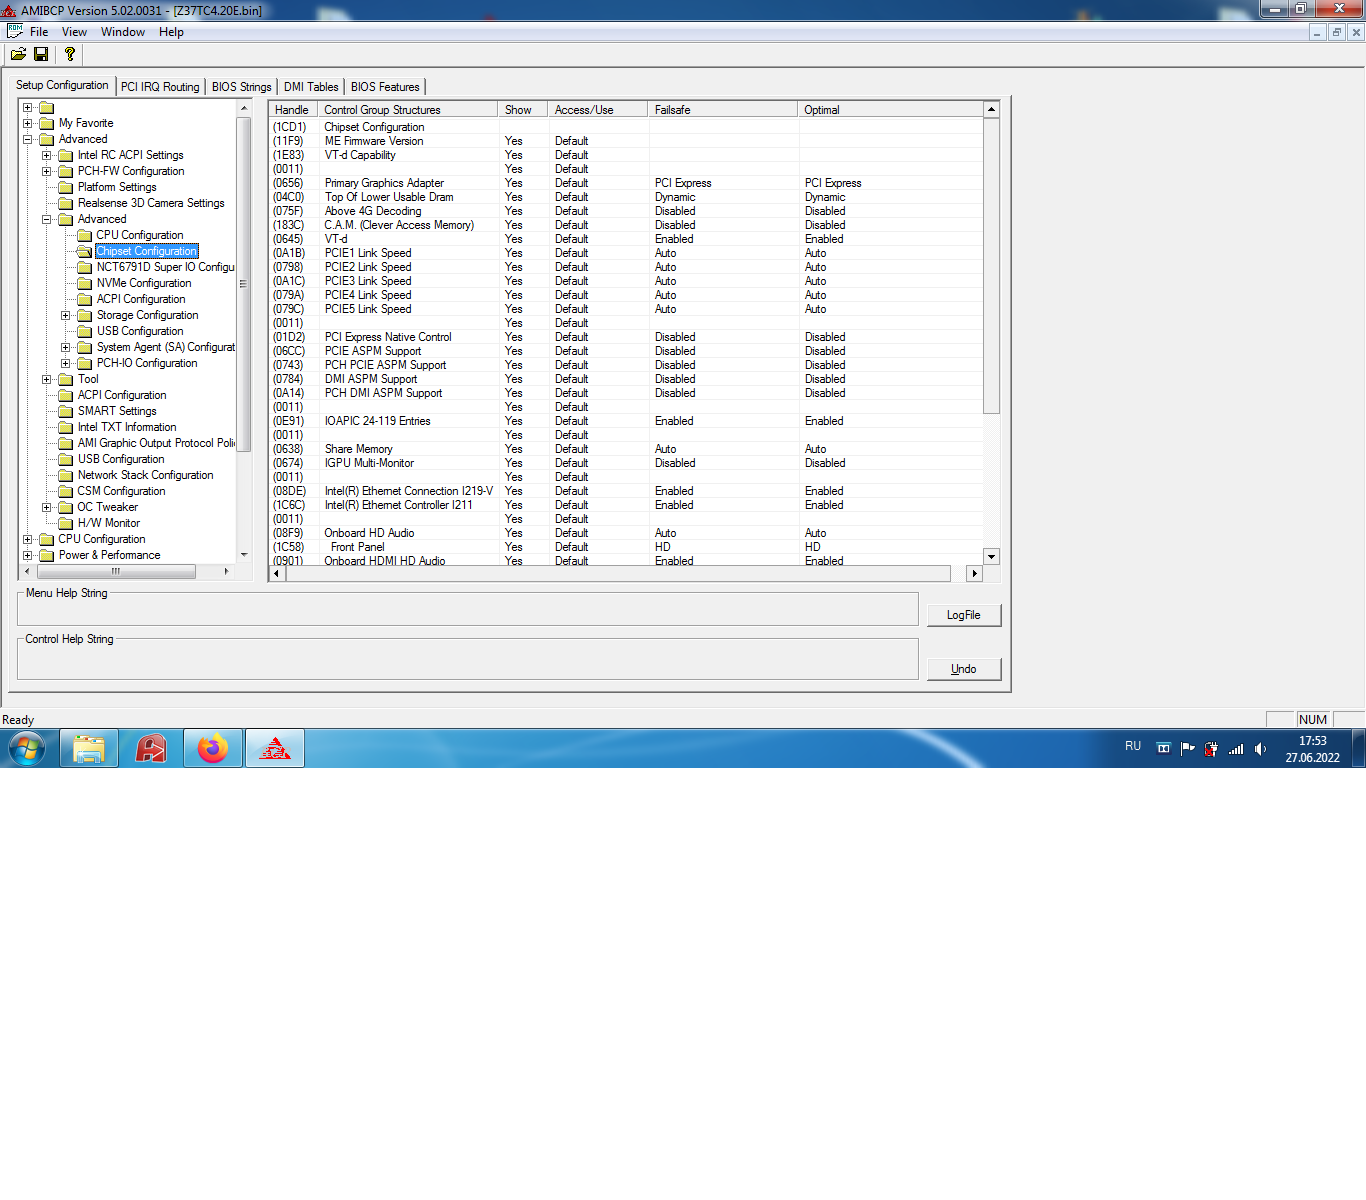Open the View menu
The width and height of the screenshot is (1366, 1200).
(x=74, y=32)
